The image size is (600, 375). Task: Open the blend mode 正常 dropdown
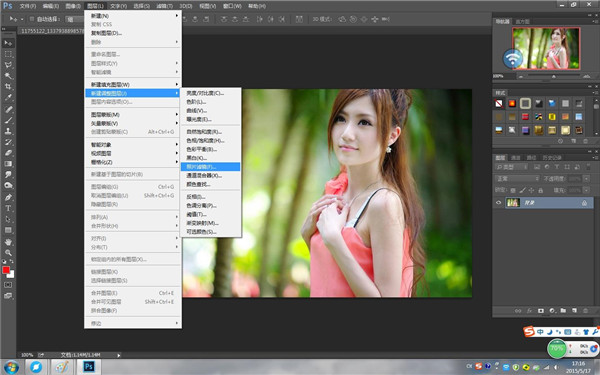tap(517, 179)
